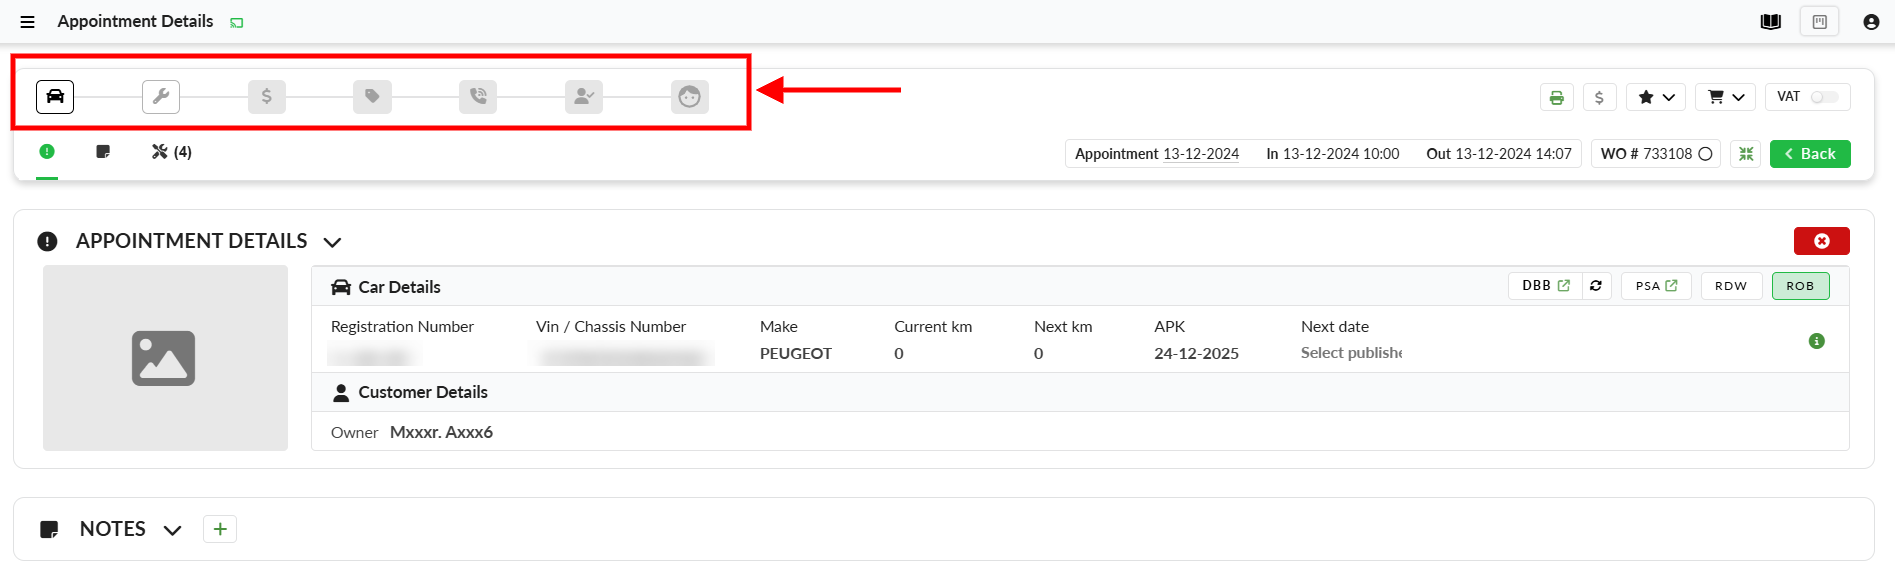This screenshot has height=569, width=1895.
Task: Click the green Back button
Action: pos(1810,154)
